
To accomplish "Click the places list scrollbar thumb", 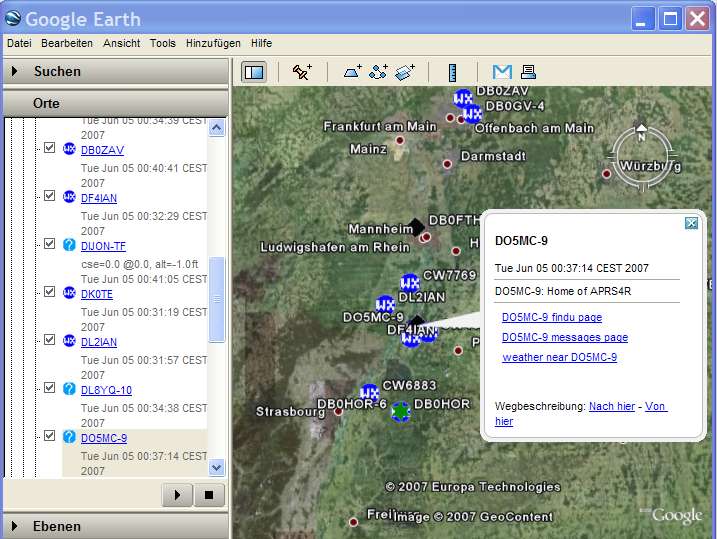I will tap(217, 299).
